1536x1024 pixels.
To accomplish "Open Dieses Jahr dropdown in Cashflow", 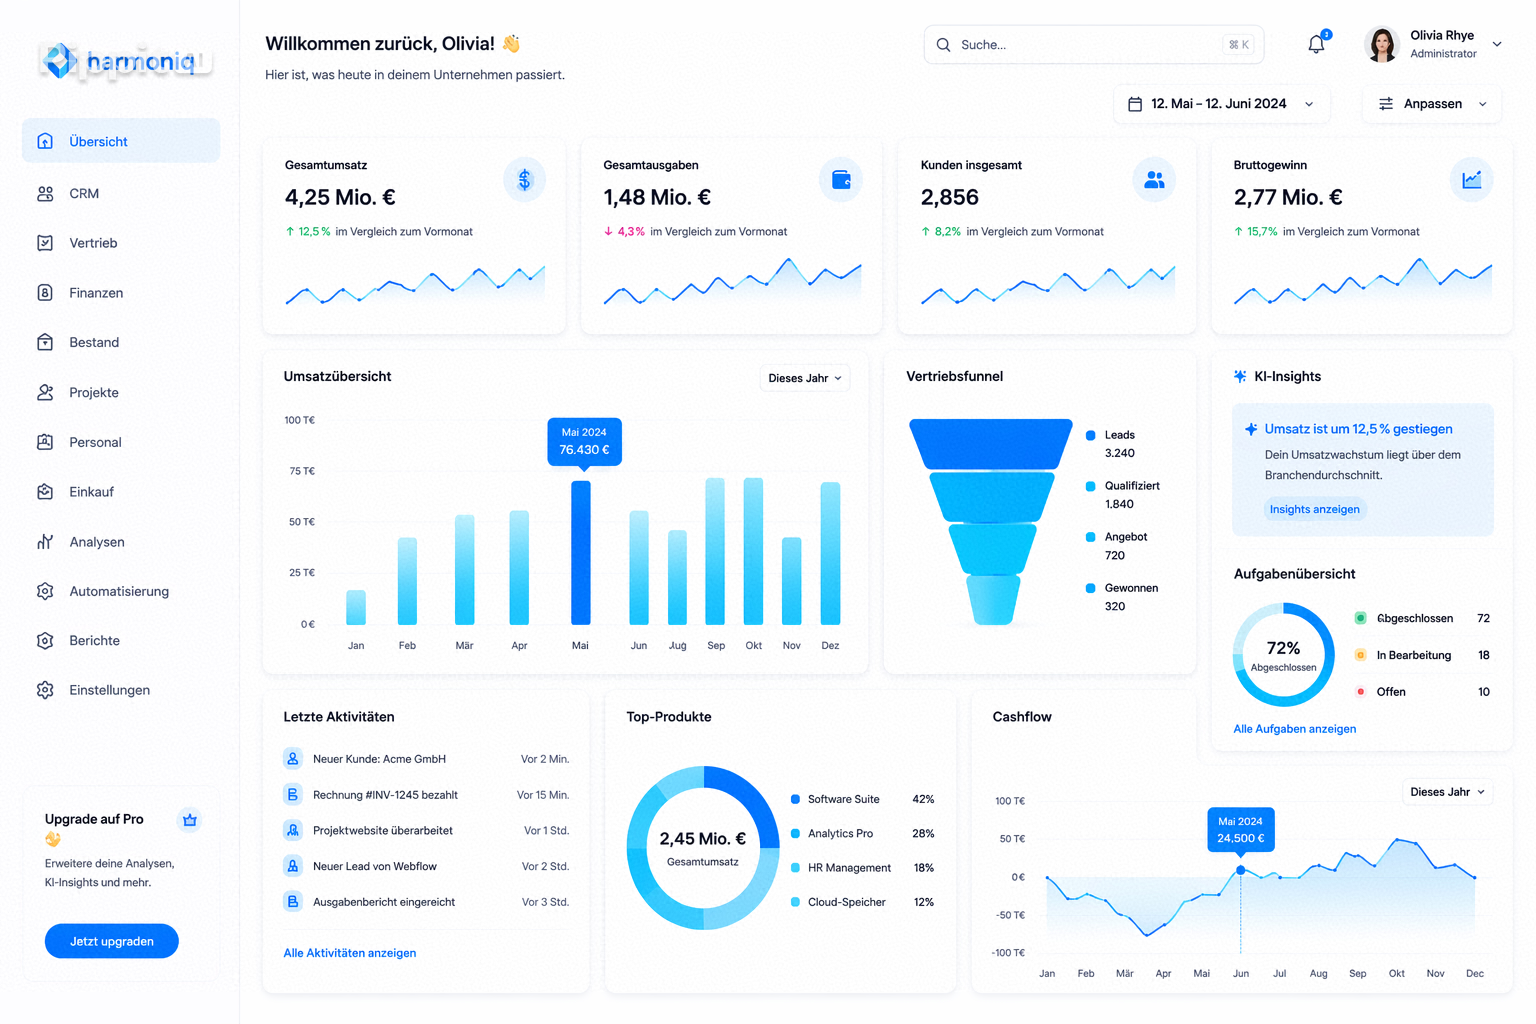I will point(1448,792).
